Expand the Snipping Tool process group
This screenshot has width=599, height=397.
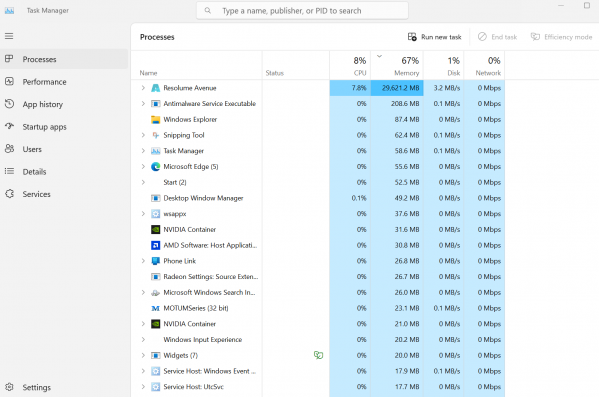pyautogui.click(x=143, y=135)
